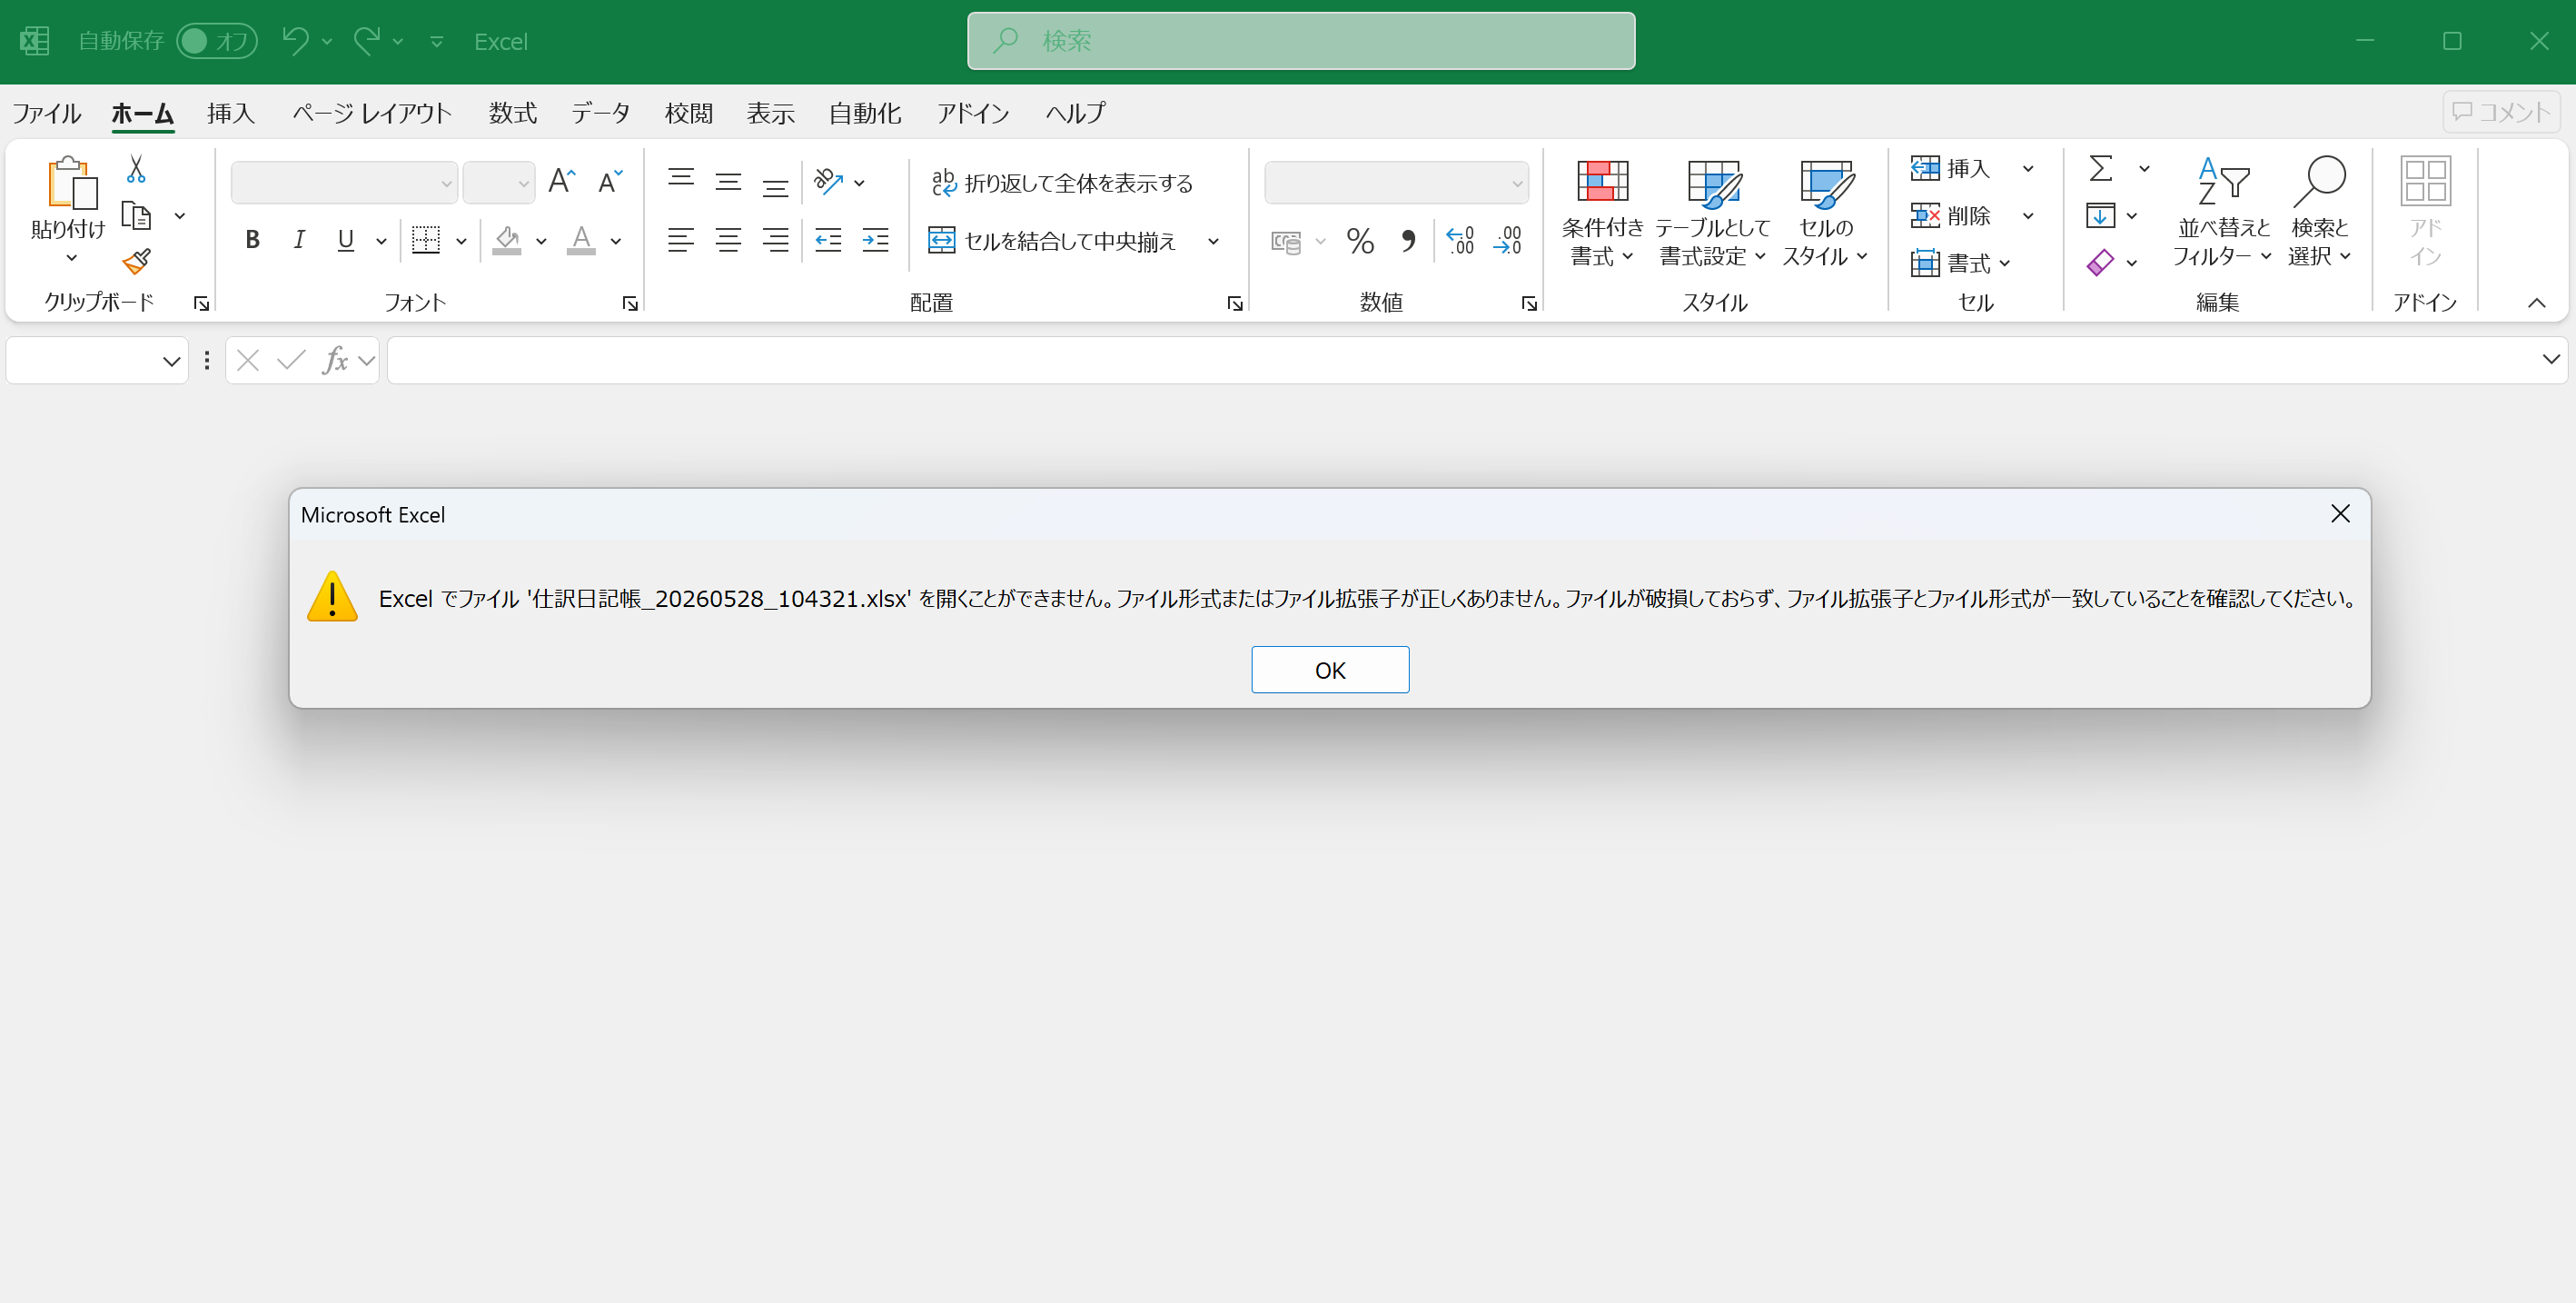Viewport: 2576px width, 1303px height.
Task: Open 検索と選択 menu
Action: click(x=2319, y=213)
